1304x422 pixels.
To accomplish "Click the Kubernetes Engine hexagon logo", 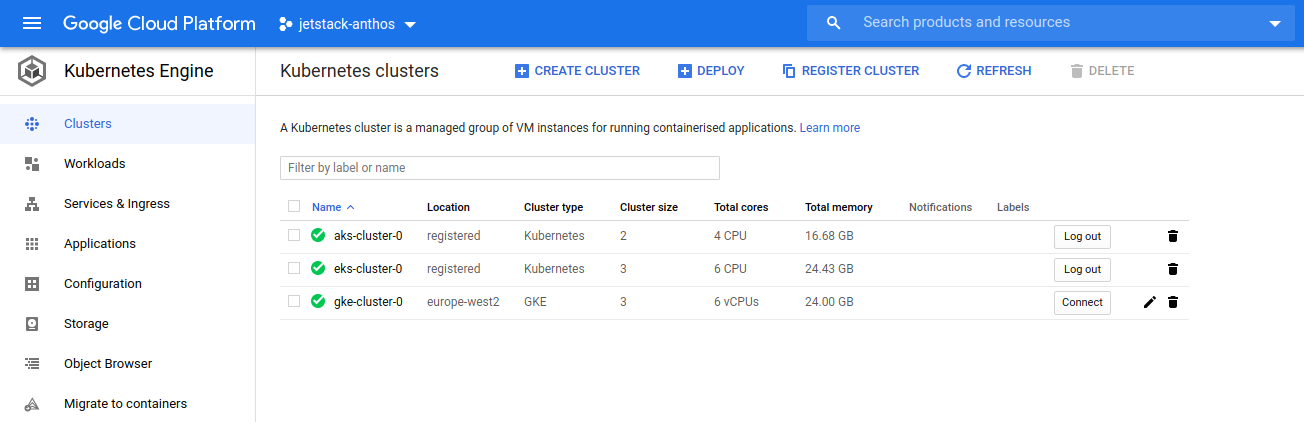I will [32, 71].
